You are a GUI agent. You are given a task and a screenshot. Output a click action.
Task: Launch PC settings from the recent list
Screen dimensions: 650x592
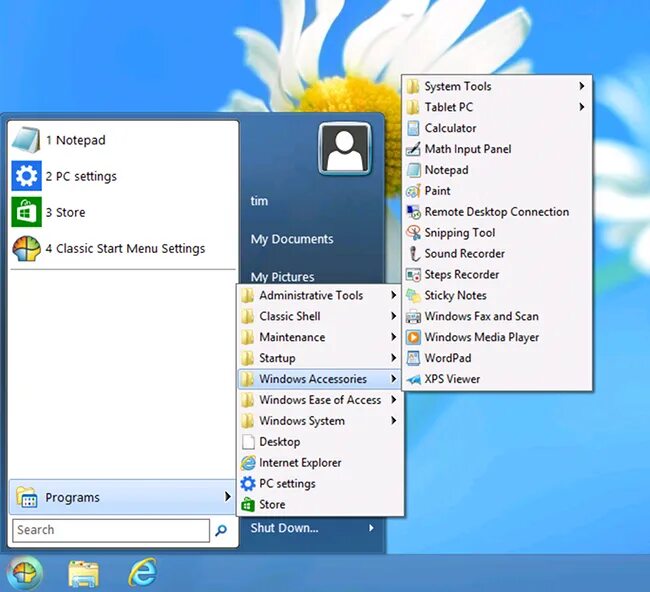[x=122, y=176]
